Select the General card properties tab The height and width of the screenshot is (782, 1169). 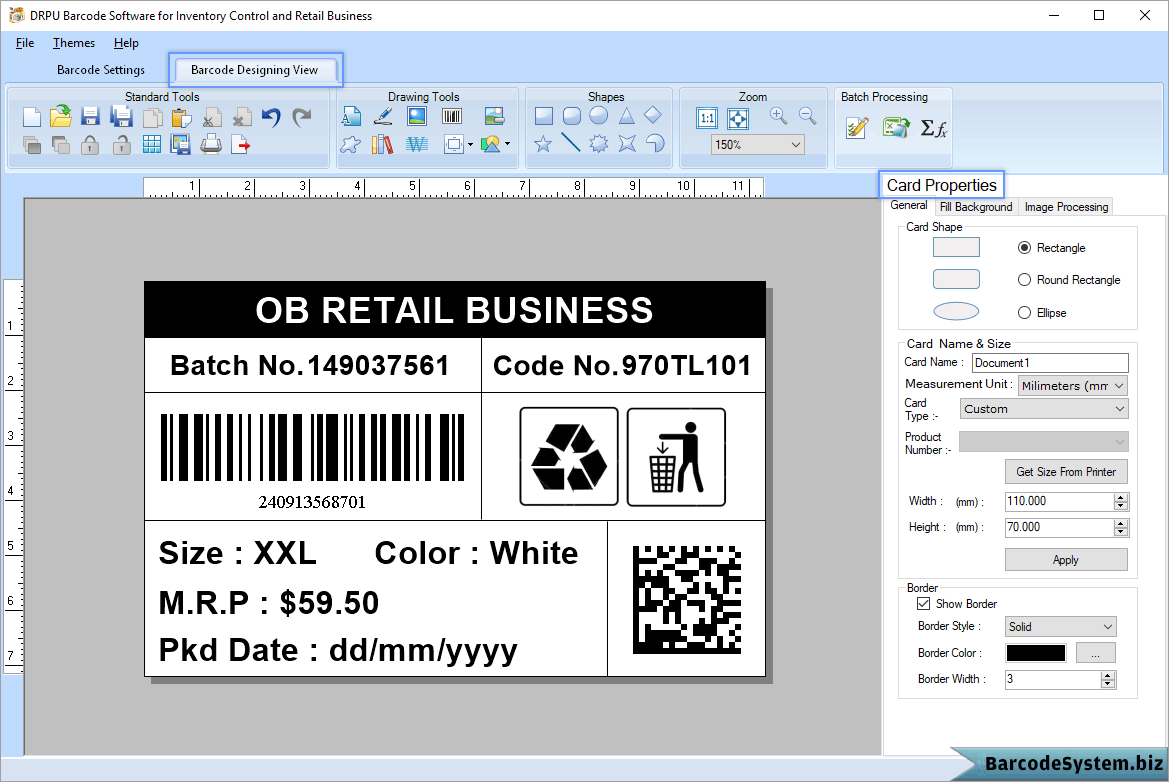pyautogui.click(x=909, y=206)
